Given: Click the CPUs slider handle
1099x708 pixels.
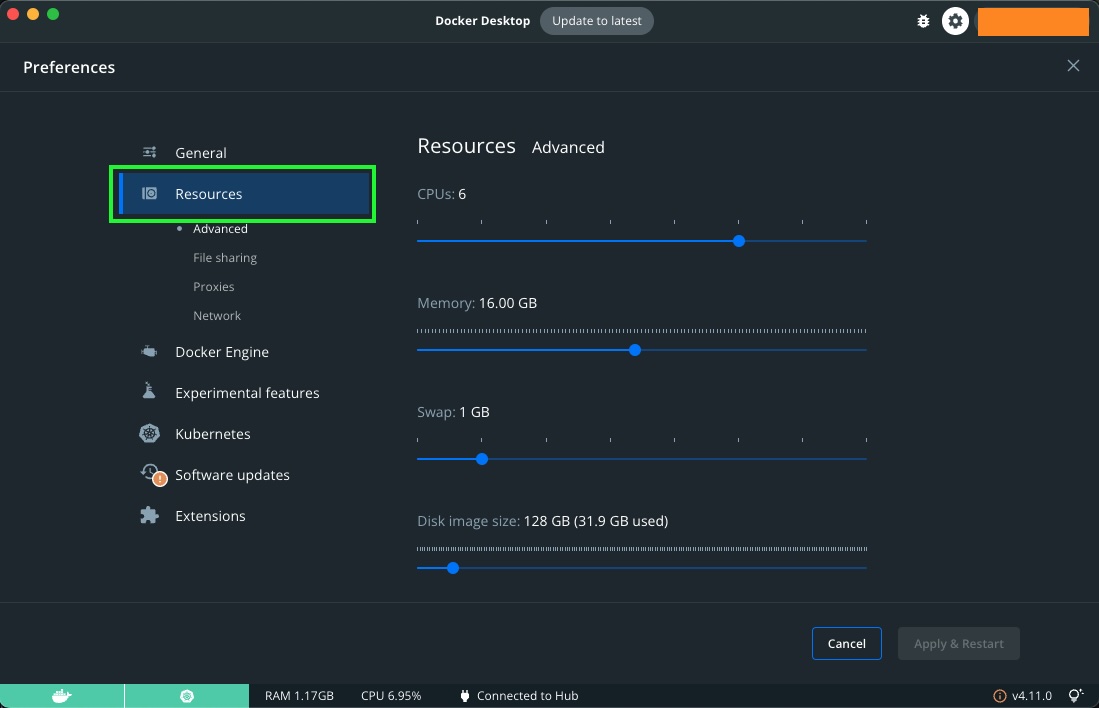Looking at the screenshot, I should 739,241.
